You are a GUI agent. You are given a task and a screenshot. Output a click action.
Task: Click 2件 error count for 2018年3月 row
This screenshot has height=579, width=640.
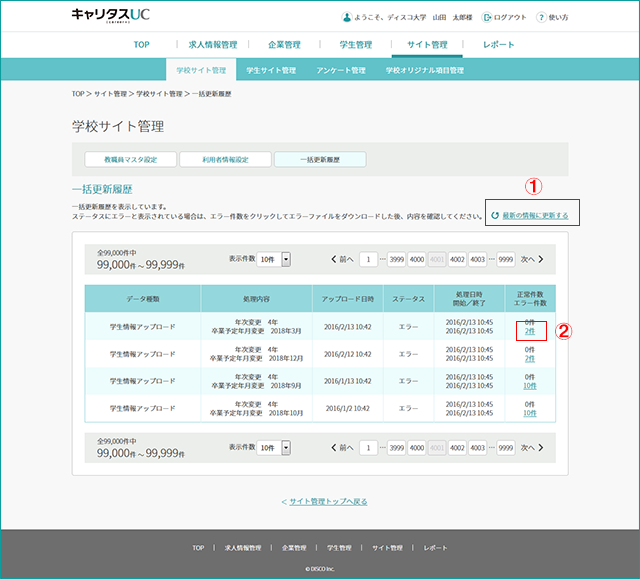pos(529,331)
